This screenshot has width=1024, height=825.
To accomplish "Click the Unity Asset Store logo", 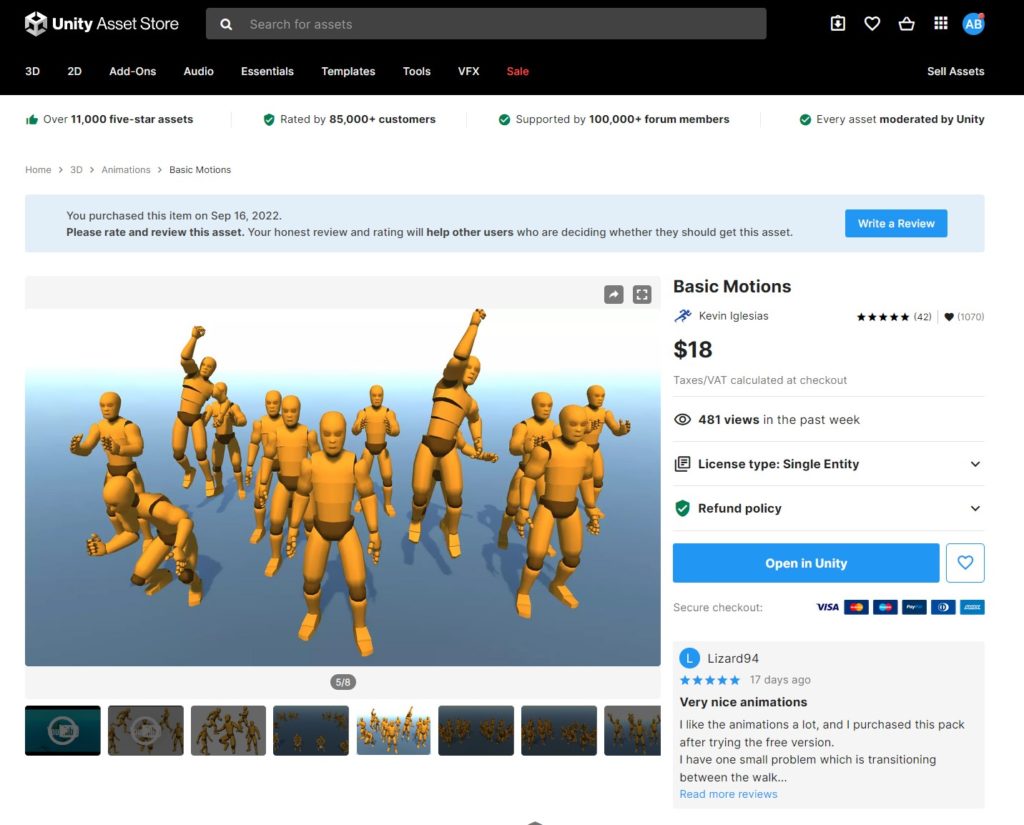I will click(x=102, y=24).
